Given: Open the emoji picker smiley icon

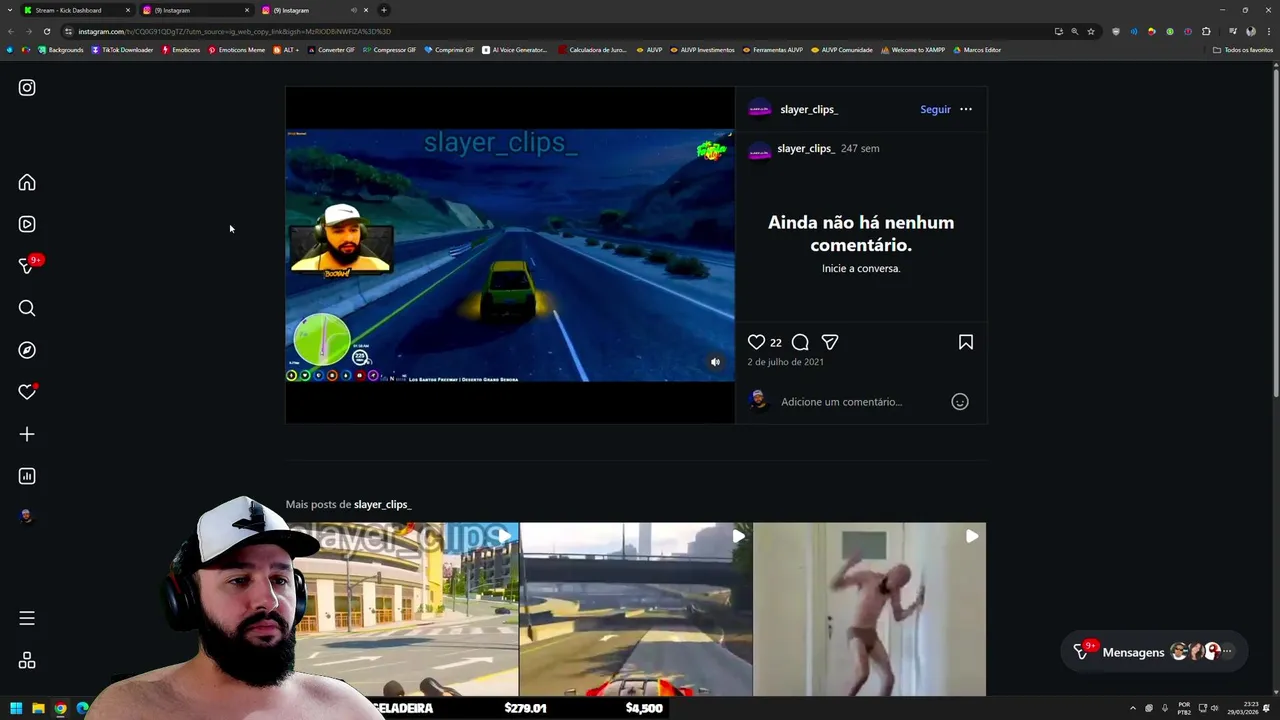Looking at the screenshot, I should click(x=960, y=402).
